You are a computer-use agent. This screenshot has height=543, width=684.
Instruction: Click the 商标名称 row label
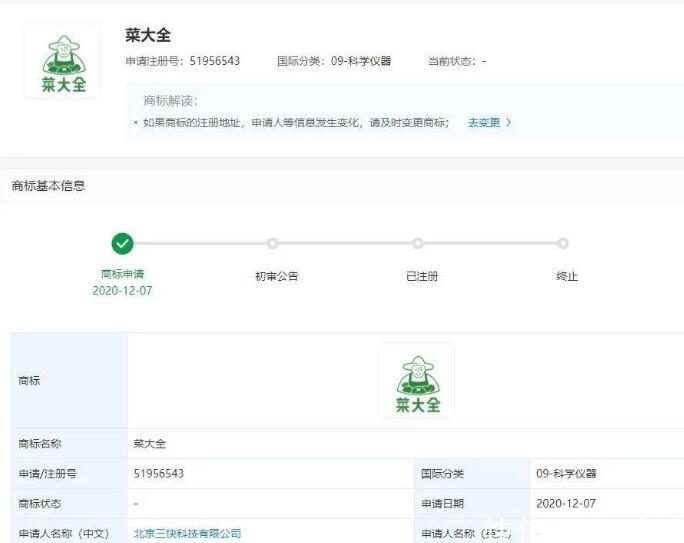tap(40, 444)
